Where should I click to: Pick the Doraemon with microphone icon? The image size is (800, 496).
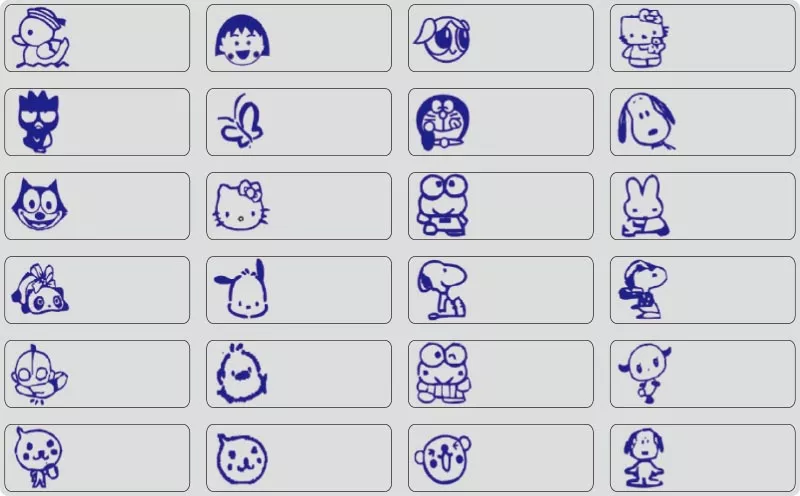click(x=442, y=122)
